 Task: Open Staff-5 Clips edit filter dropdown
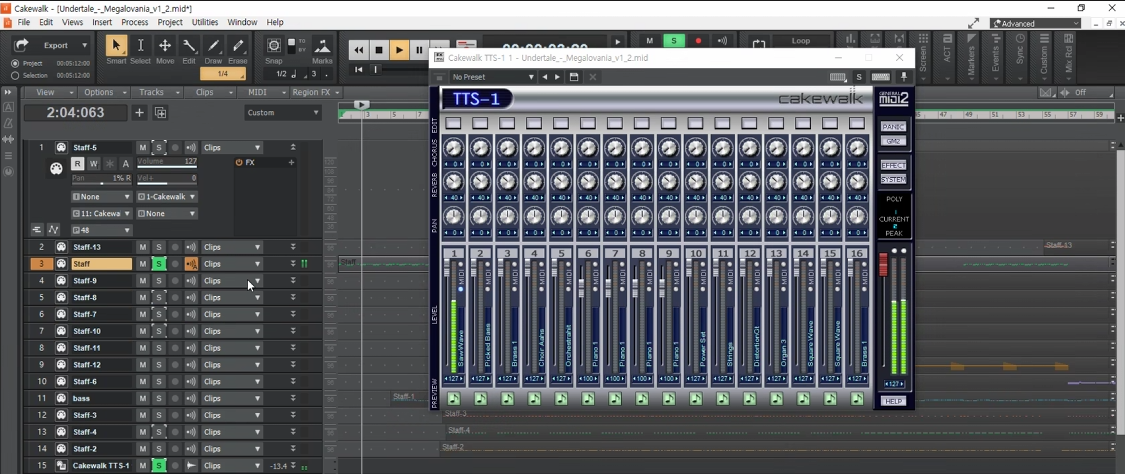coord(232,148)
